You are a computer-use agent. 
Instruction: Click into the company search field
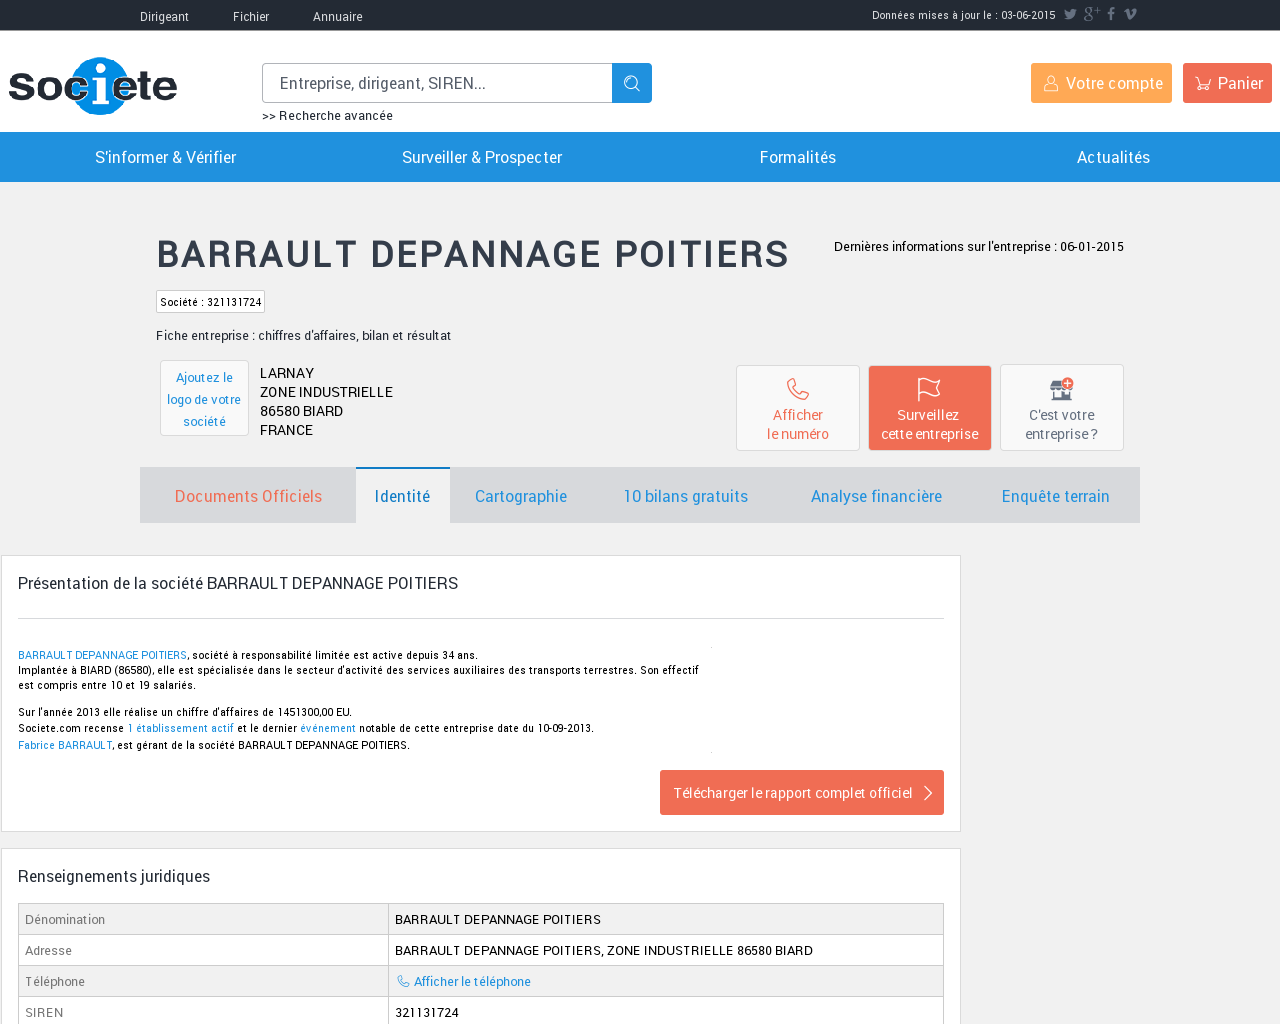pos(437,83)
